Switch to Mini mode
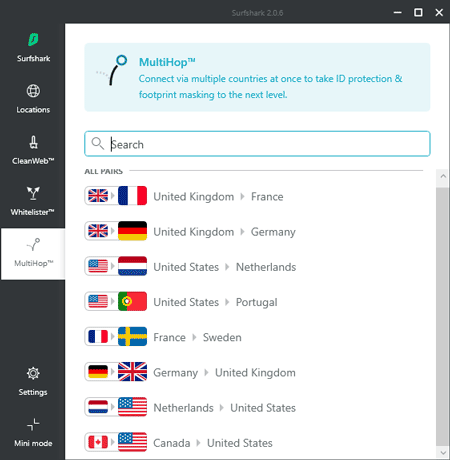 (33, 432)
